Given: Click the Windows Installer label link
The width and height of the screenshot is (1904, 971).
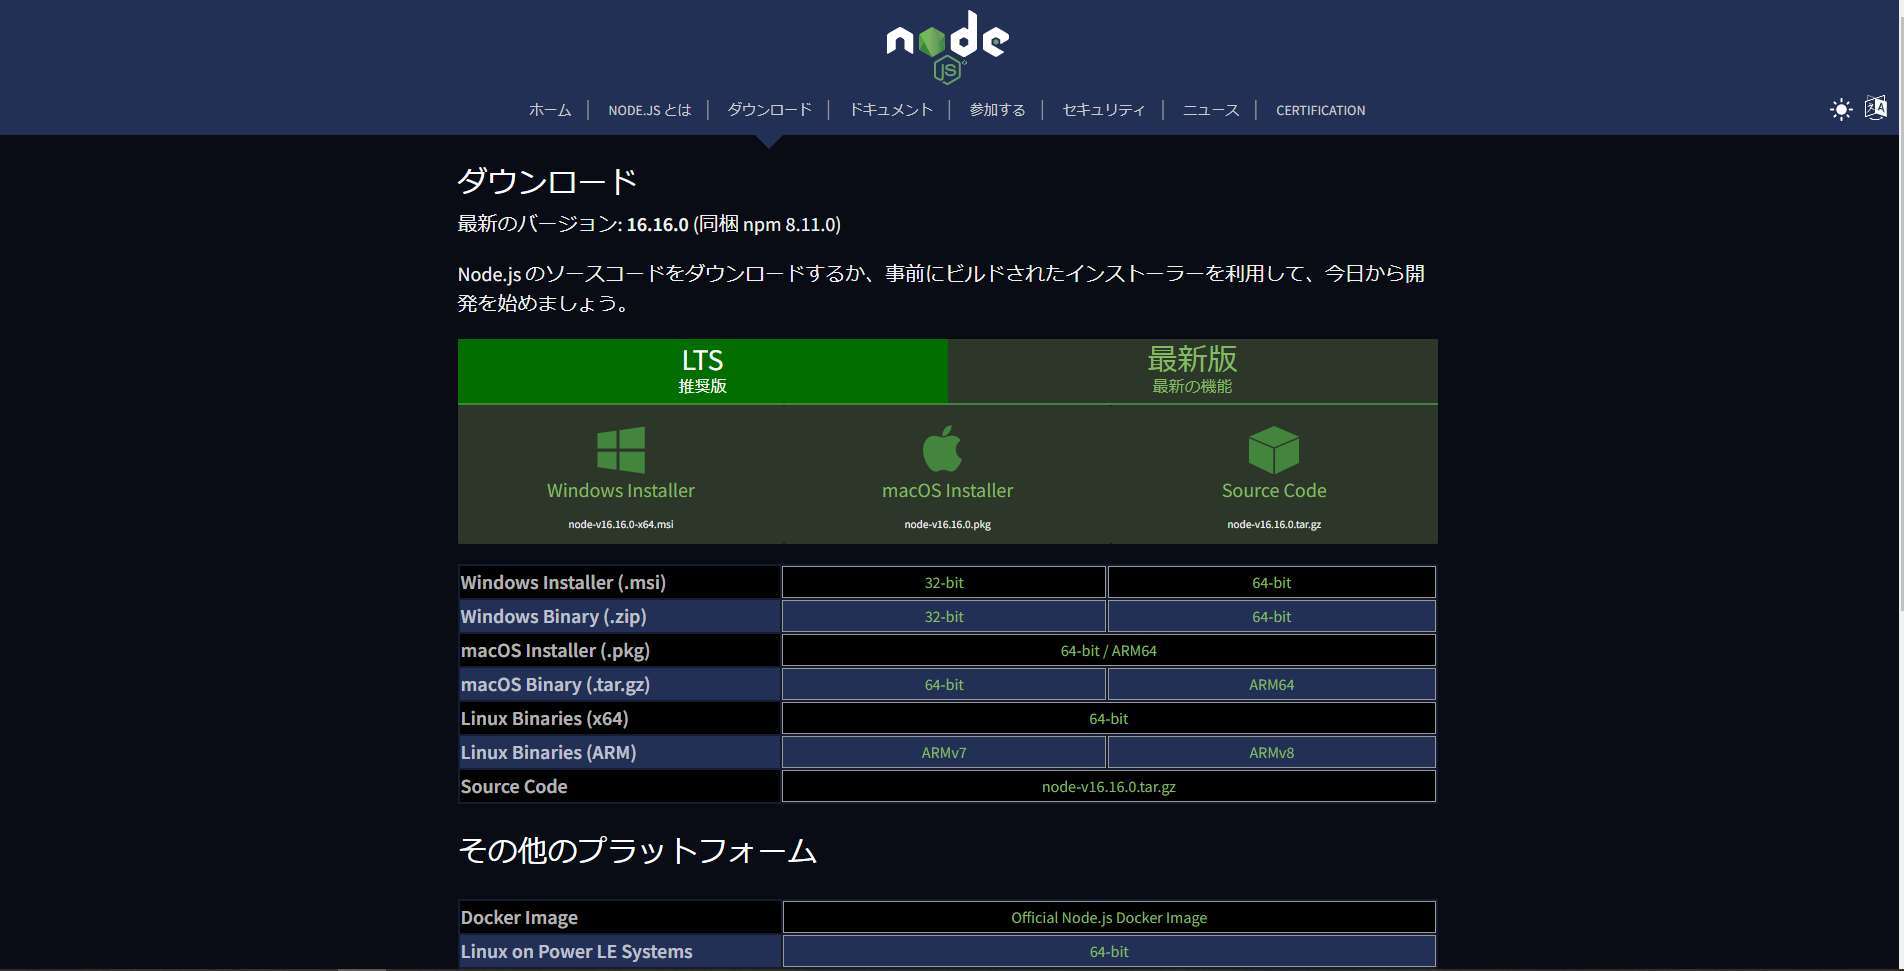Looking at the screenshot, I should point(621,491).
